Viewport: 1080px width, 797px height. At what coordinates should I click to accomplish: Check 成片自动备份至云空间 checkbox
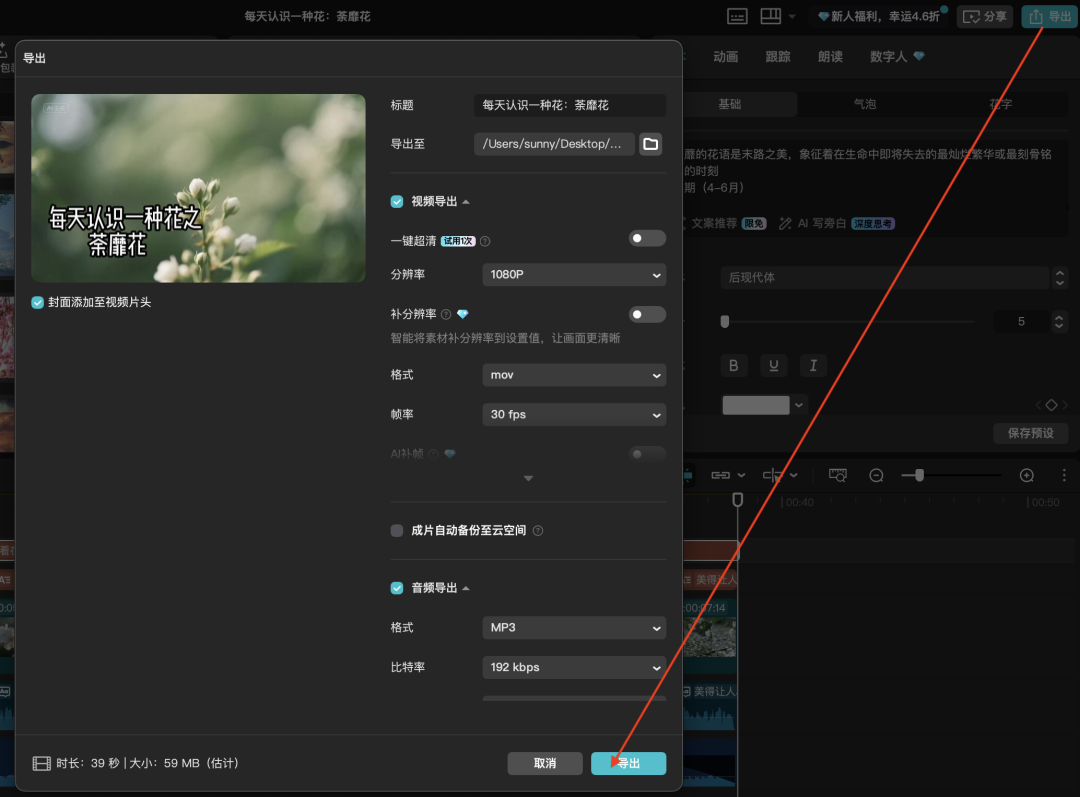(x=397, y=530)
